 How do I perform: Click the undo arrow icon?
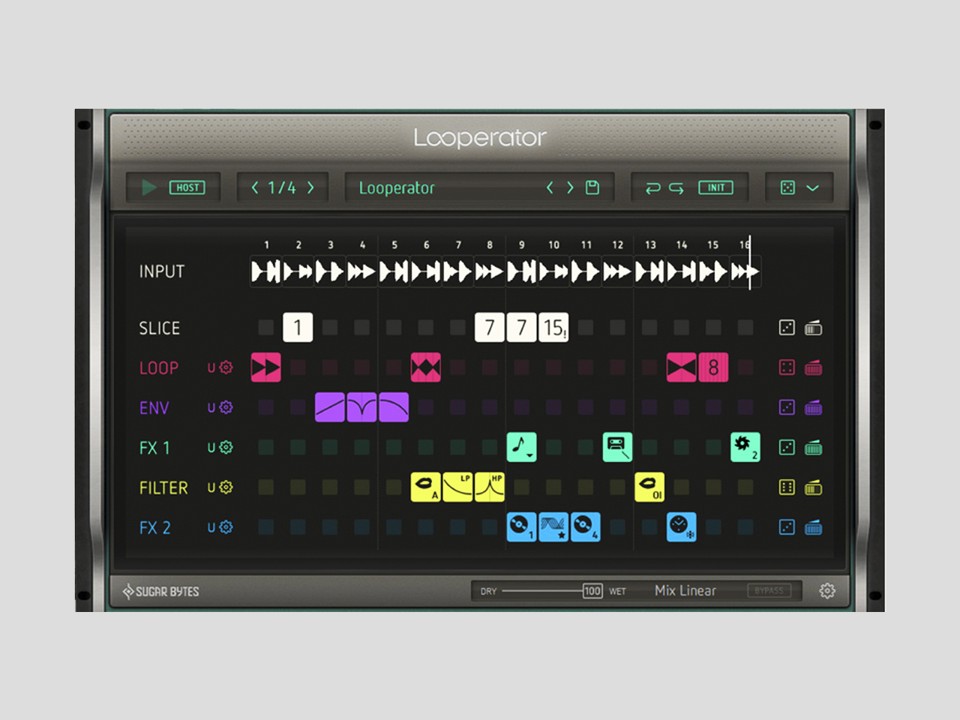point(653,188)
